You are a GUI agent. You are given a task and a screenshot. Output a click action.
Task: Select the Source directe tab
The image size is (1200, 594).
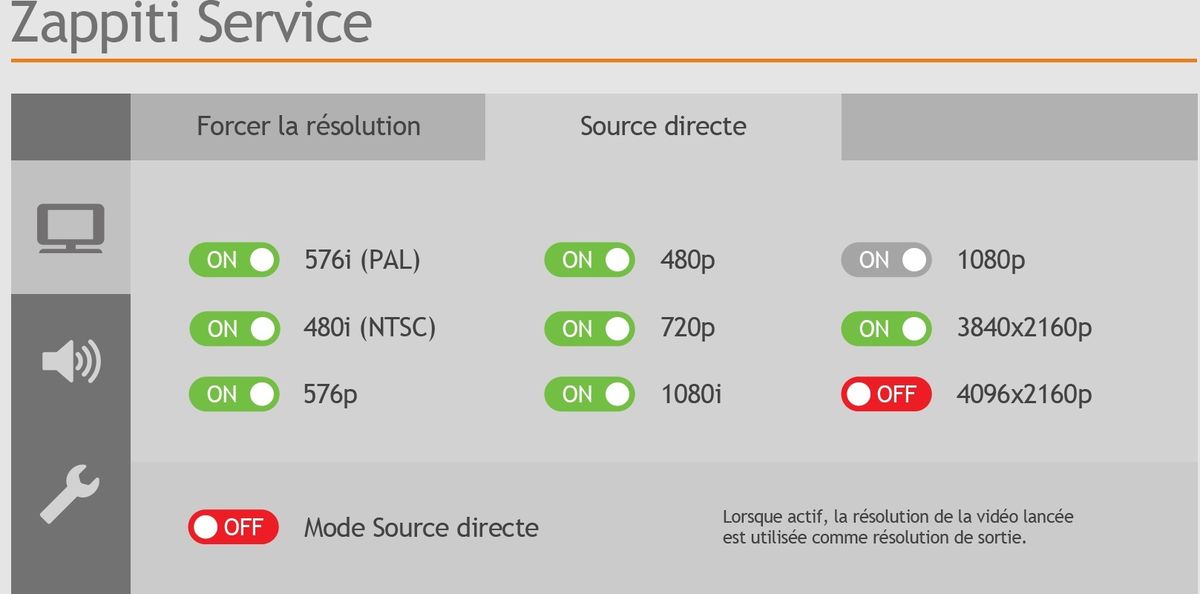pos(663,127)
